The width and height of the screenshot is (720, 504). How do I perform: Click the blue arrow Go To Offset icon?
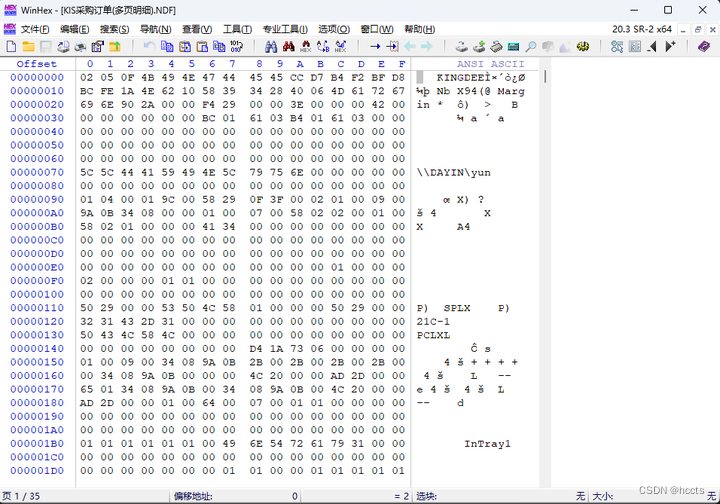pyautogui.click(x=375, y=46)
